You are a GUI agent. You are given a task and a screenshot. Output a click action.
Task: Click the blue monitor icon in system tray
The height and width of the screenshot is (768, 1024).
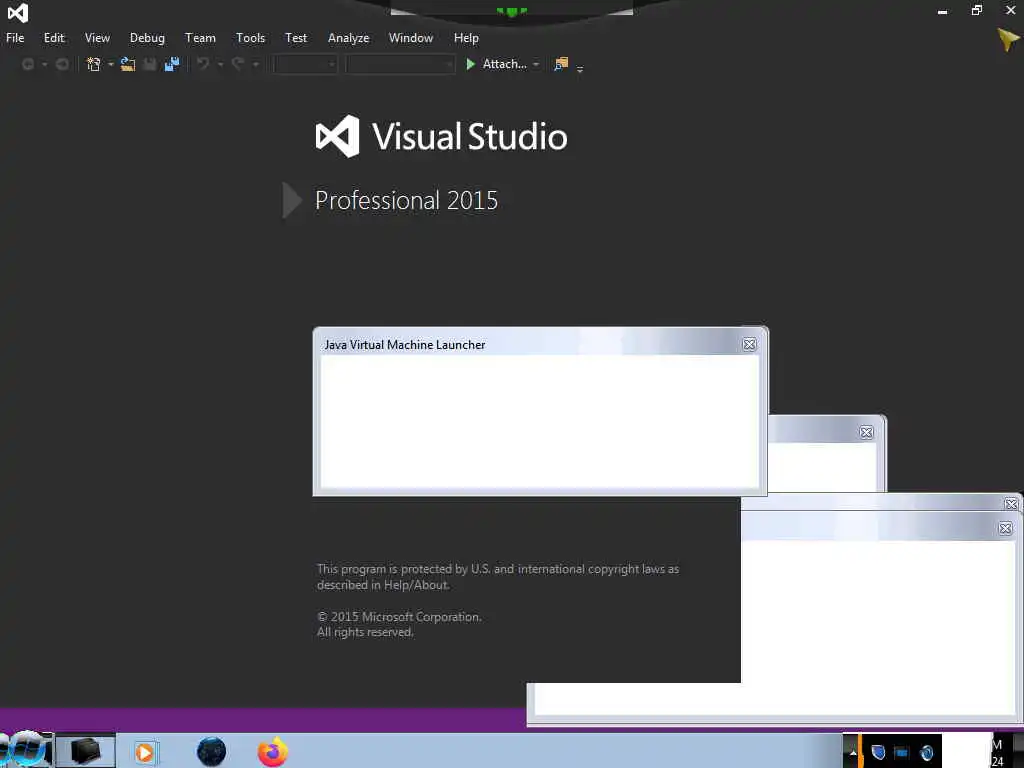point(901,753)
